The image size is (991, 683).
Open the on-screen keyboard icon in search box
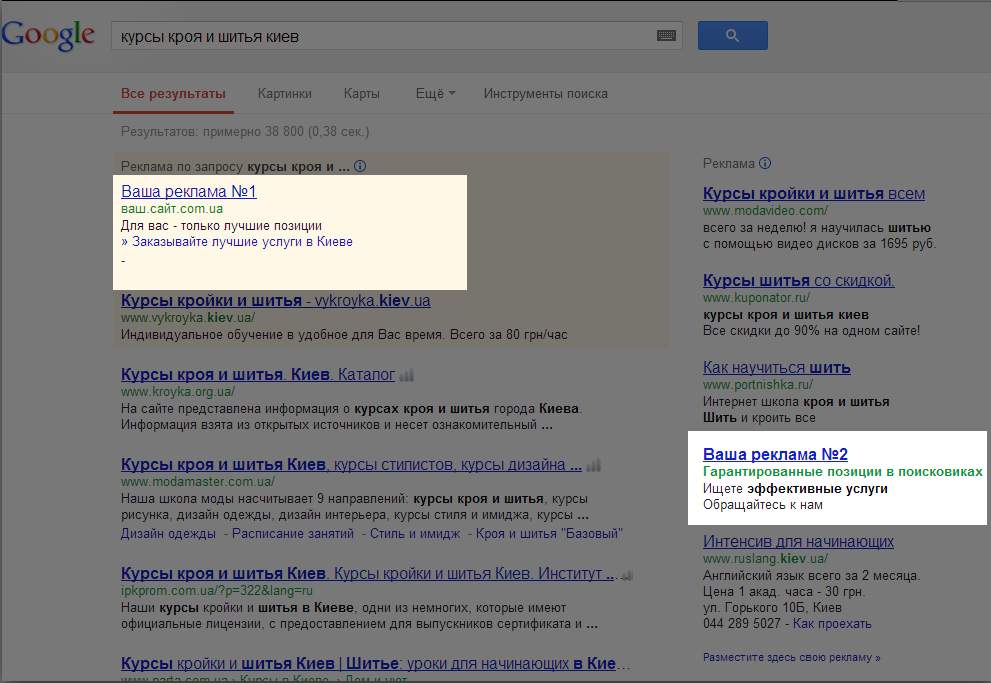(666, 36)
